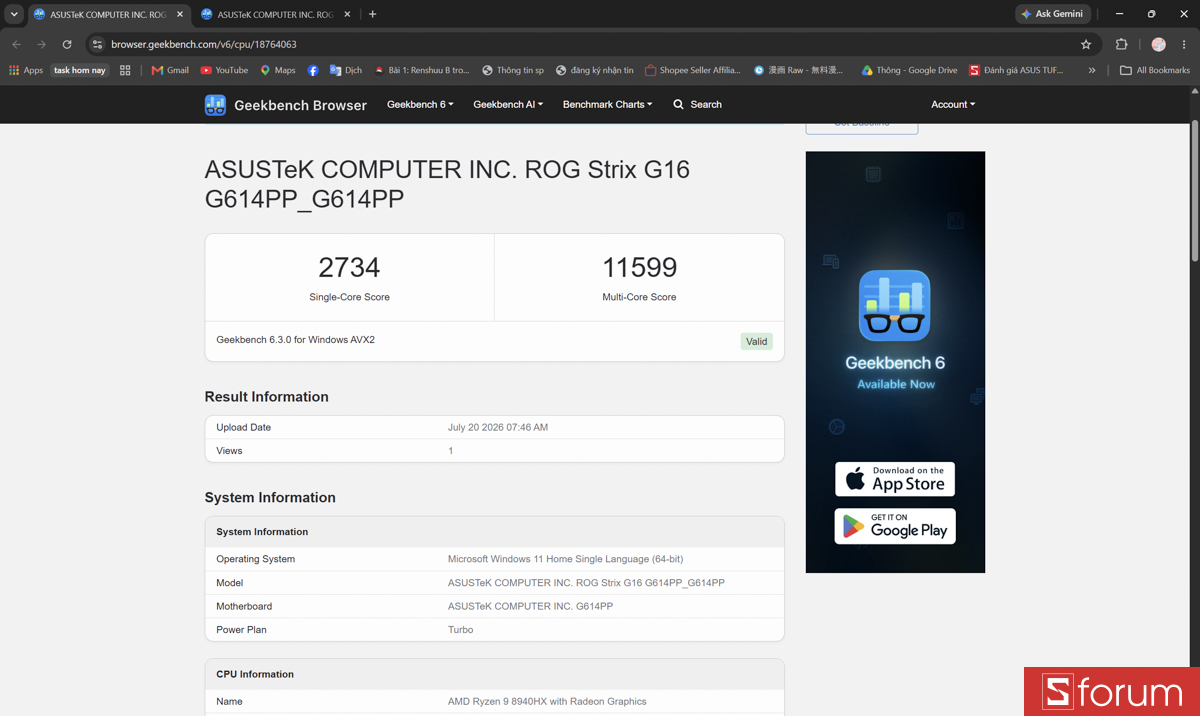Open the Dịch translate bookmark

point(346,70)
